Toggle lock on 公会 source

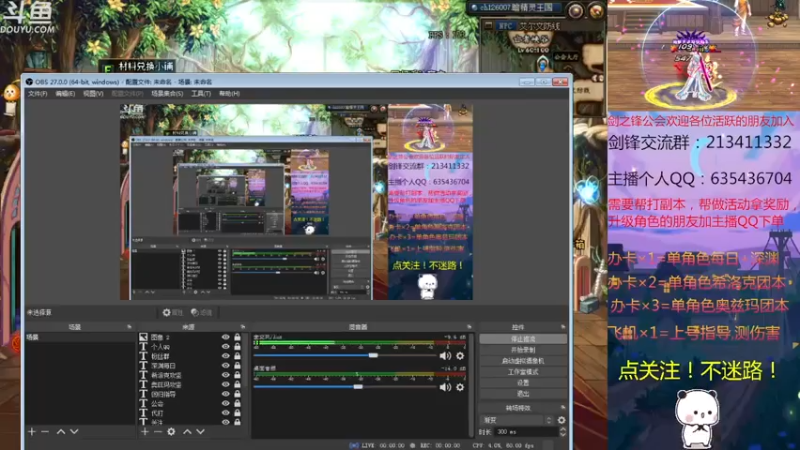(237, 403)
